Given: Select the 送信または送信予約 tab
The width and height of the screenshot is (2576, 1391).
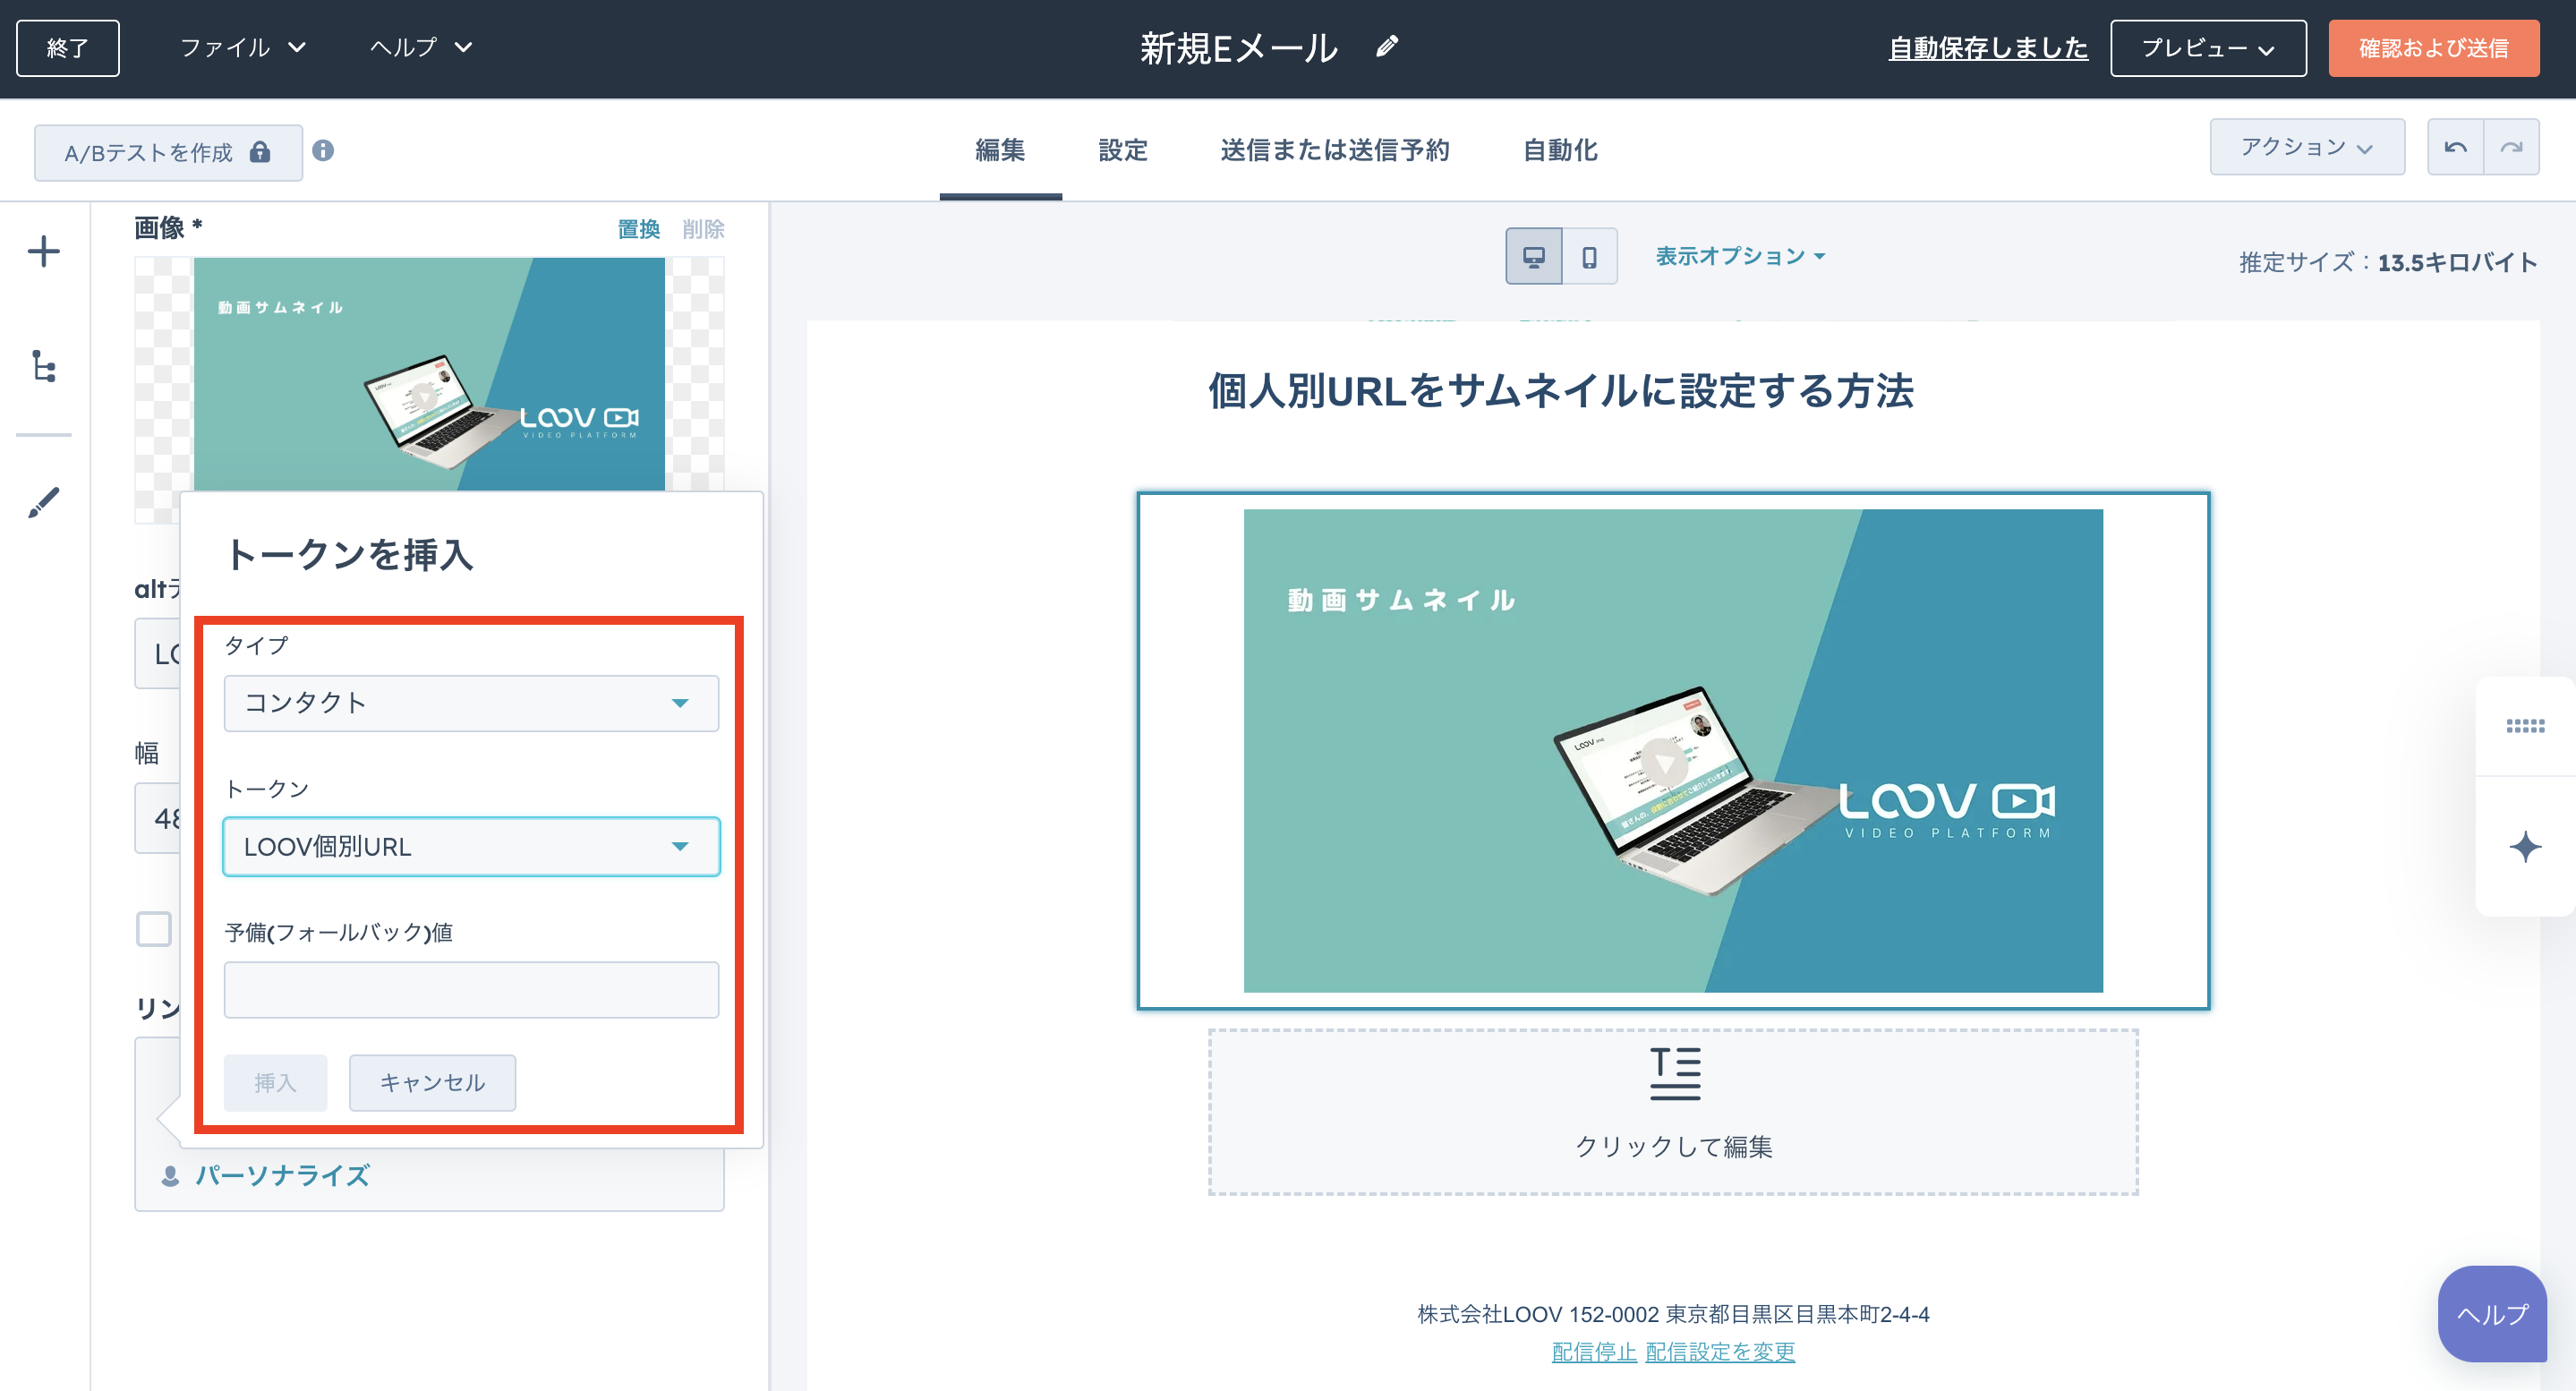Looking at the screenshot, I should pos(1335,150).
